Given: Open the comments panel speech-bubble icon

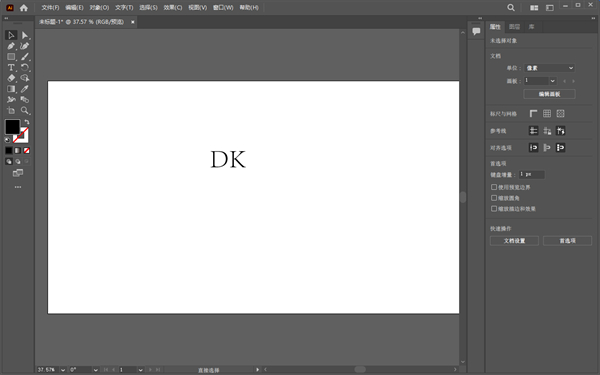Looking at the screenshot, I should 476,31.
